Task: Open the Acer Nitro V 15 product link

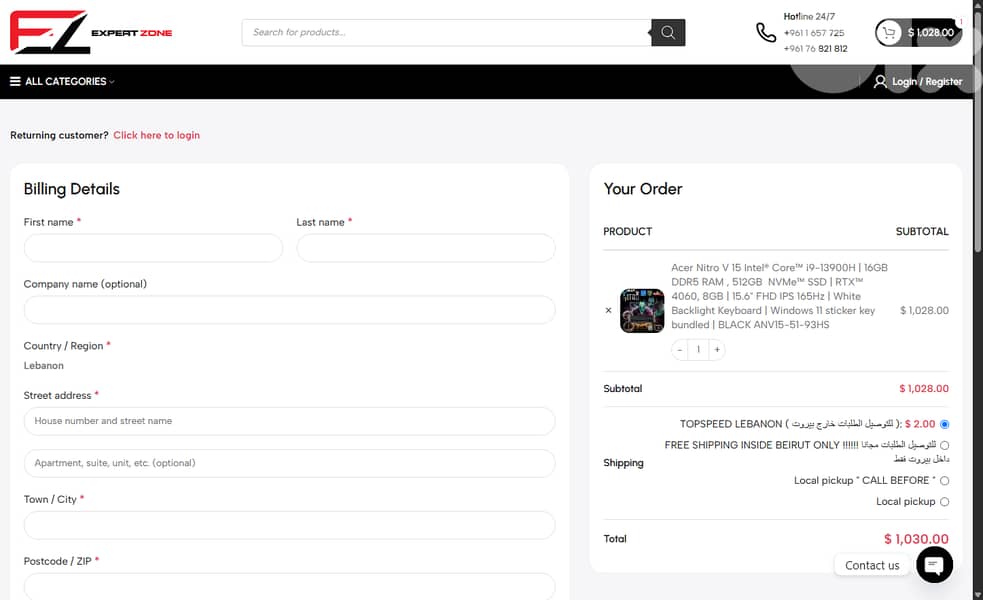Action: [779, 296]
